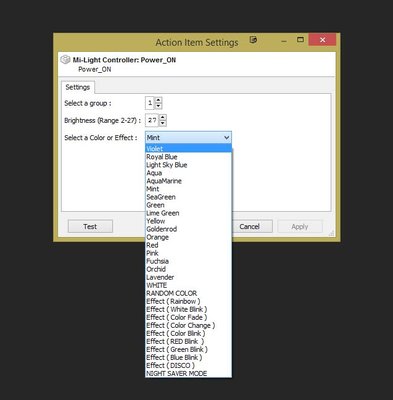Click the note icon in title bar

[x=253, y=40]
